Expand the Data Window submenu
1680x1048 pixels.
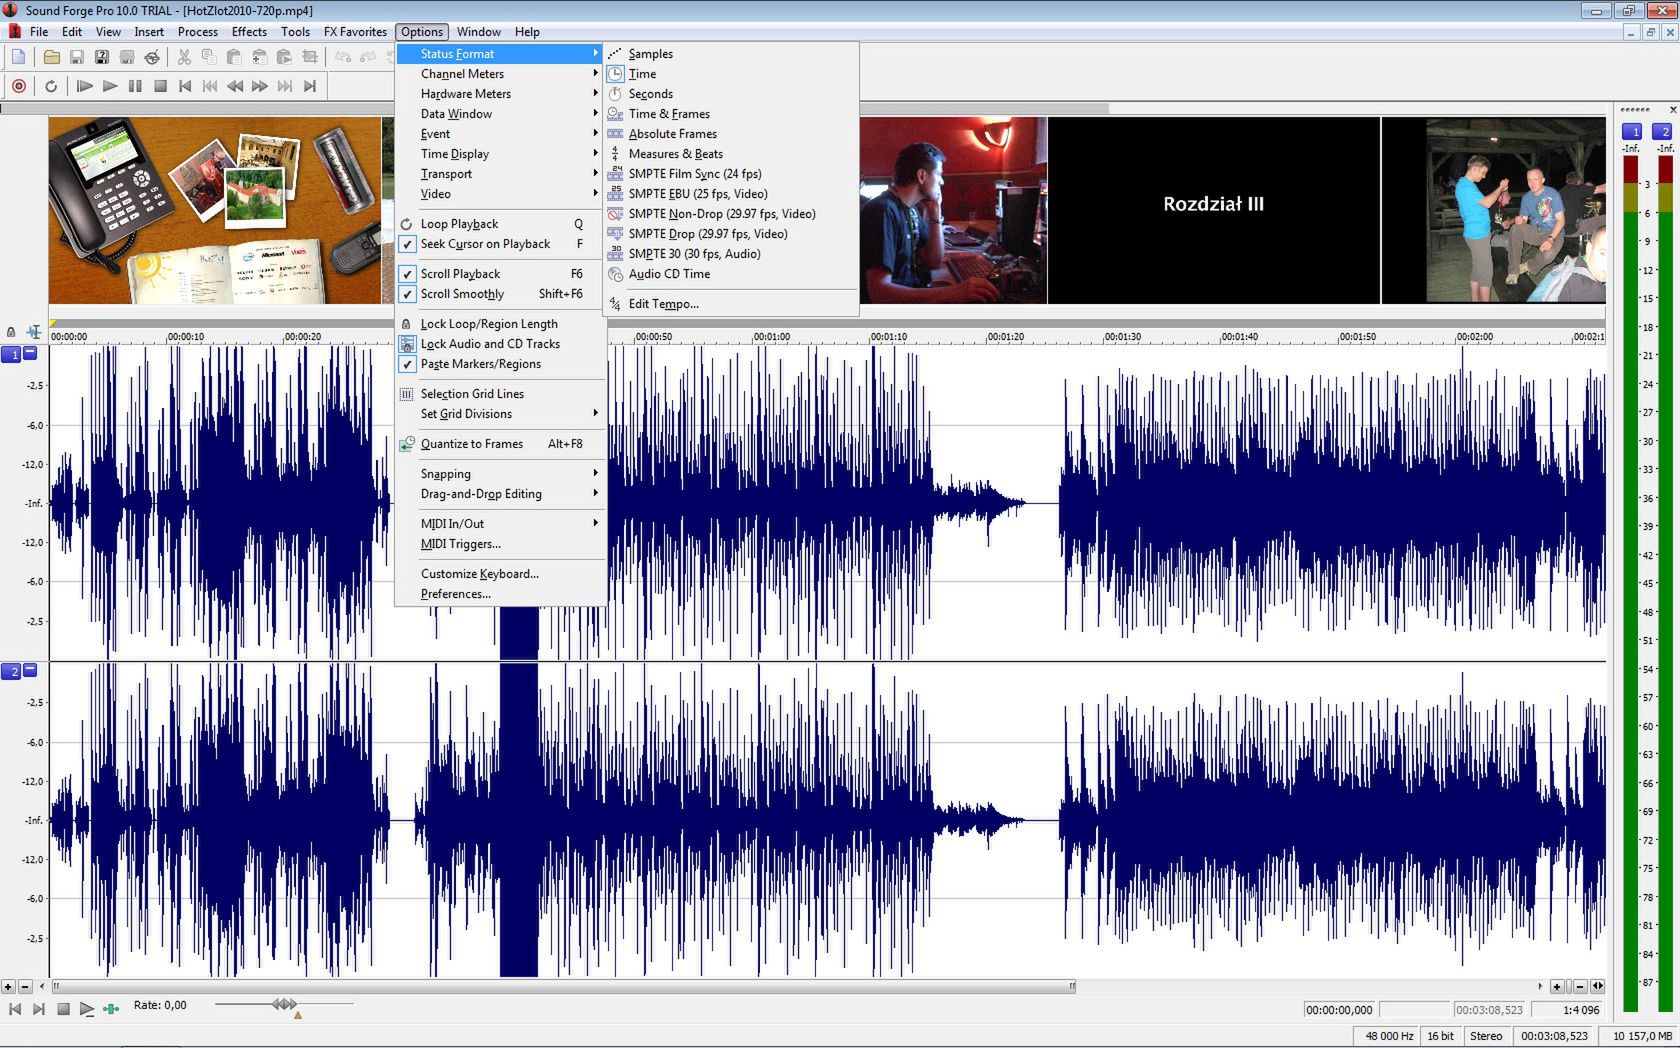tap(501, 114)
